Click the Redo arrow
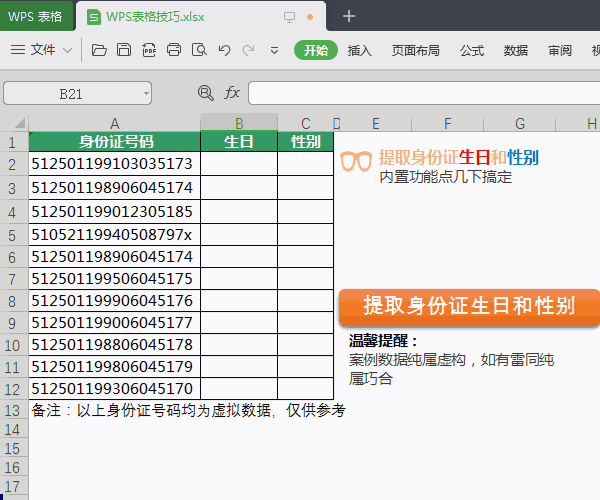This screenshot has height=500, width=600. click(248, 50)
